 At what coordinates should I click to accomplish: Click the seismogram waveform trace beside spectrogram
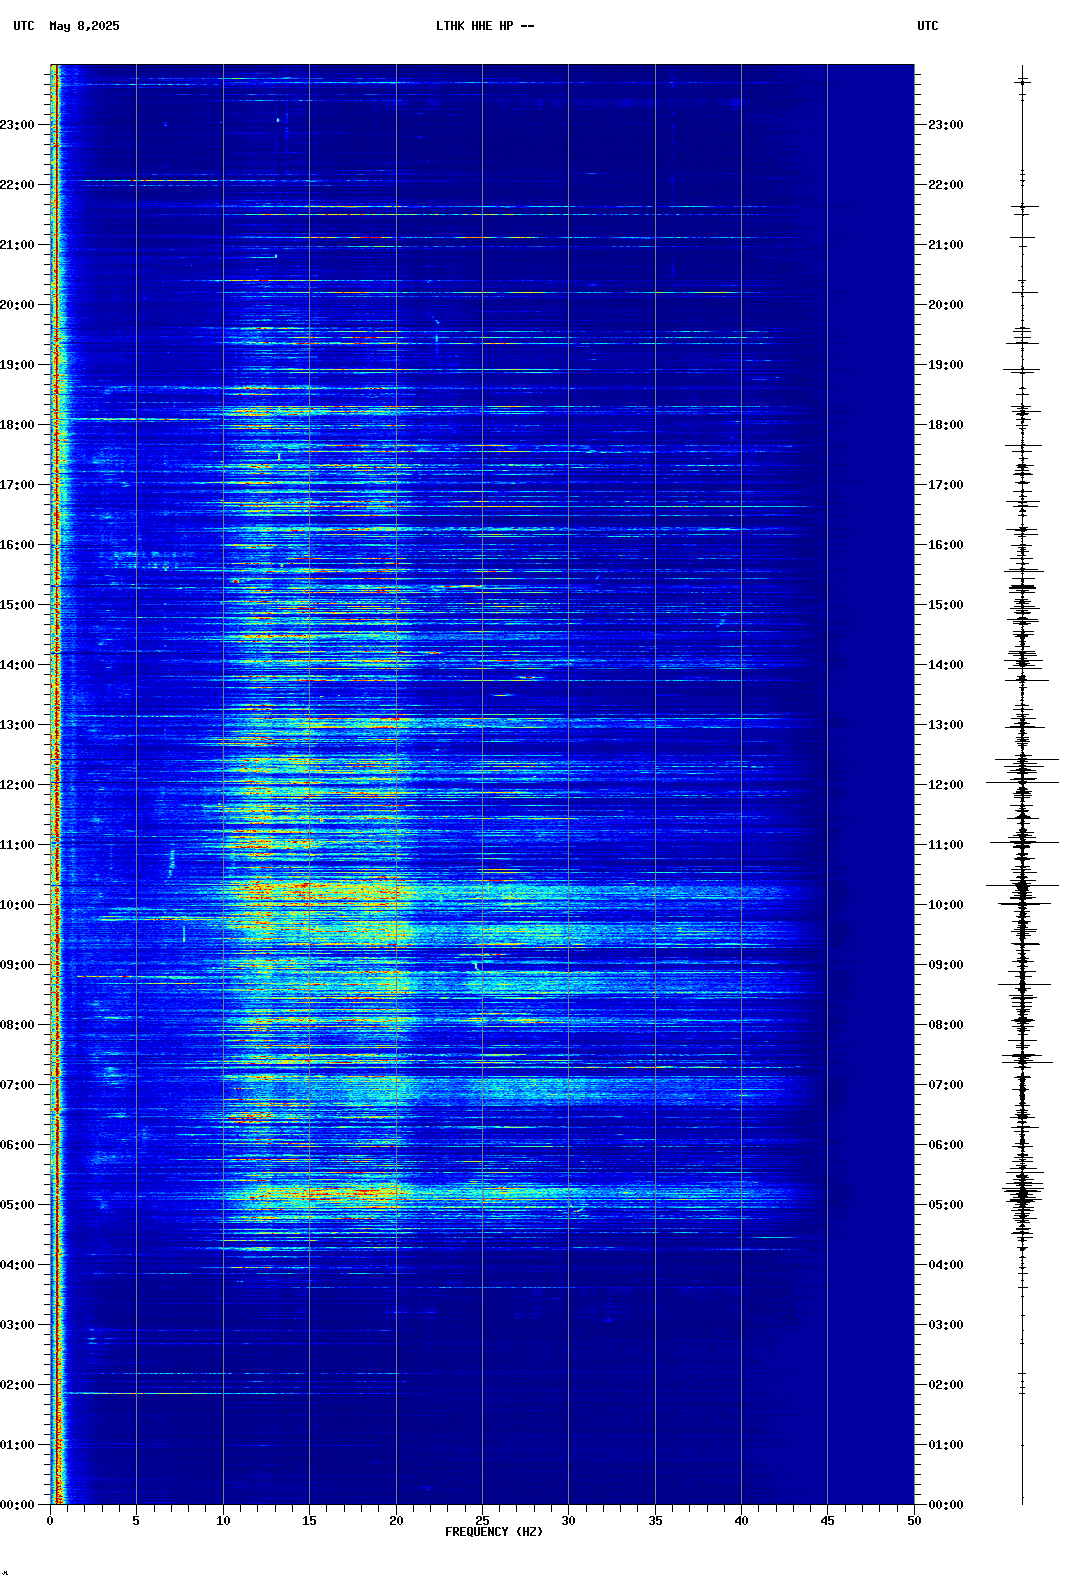(1022, 785)
